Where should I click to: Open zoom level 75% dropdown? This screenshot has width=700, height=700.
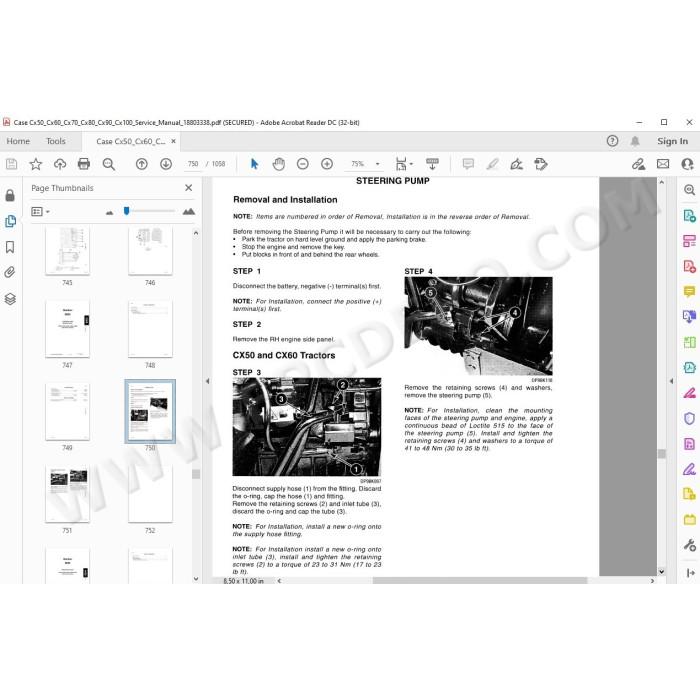pos(378,164)
